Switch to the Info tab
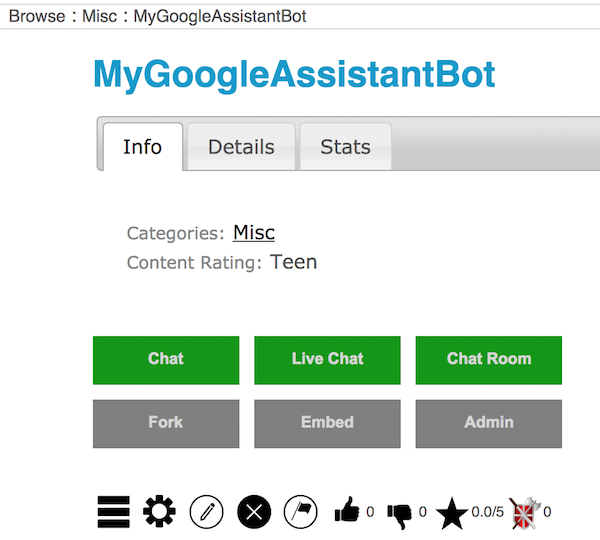The image size is (600, 540). click(x=143, y=147)
